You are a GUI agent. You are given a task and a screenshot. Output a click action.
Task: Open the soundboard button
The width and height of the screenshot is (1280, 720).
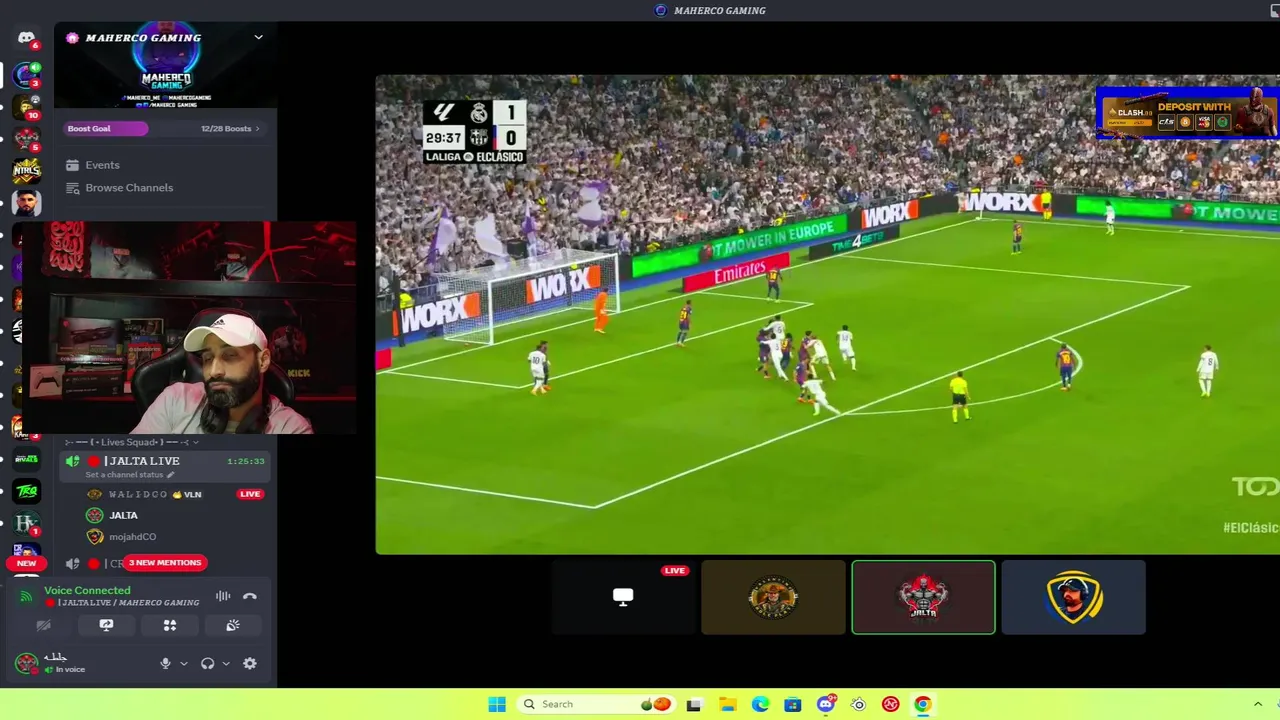pos(233,625)
